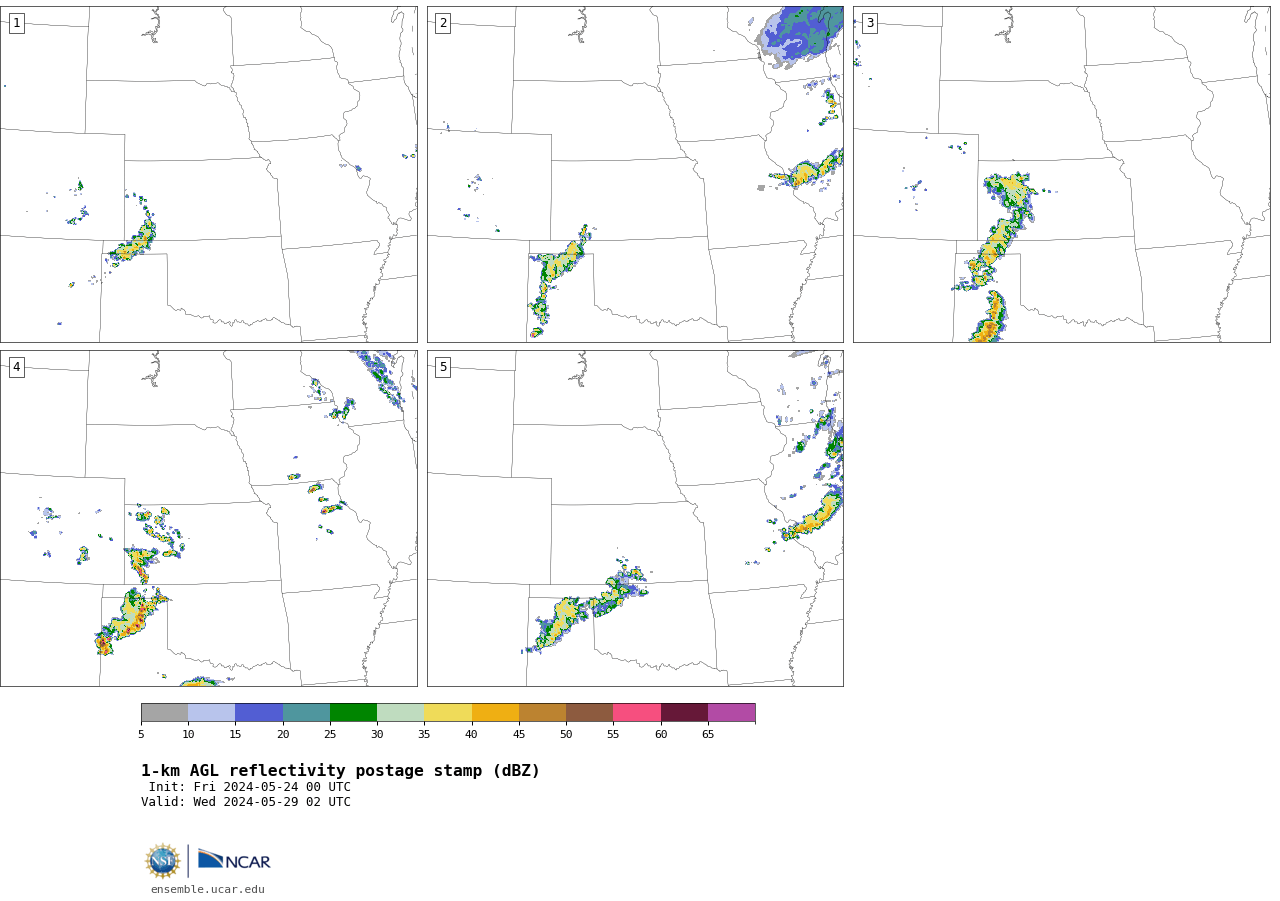Click the maroon 60-65 dBZ swatch
The width and height of the screenshot is (1280, 901).
(684, 713)
